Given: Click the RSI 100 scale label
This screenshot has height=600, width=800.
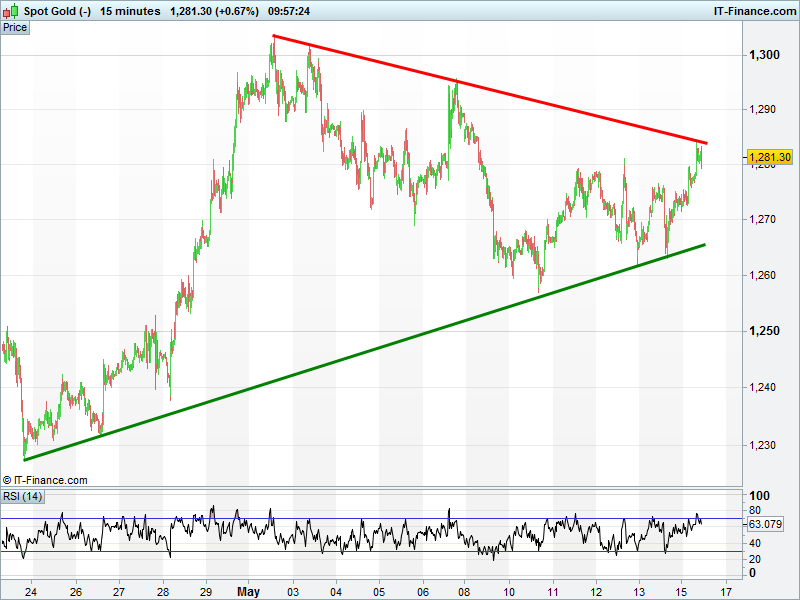Looking at the screenshot, I should 759,495.
